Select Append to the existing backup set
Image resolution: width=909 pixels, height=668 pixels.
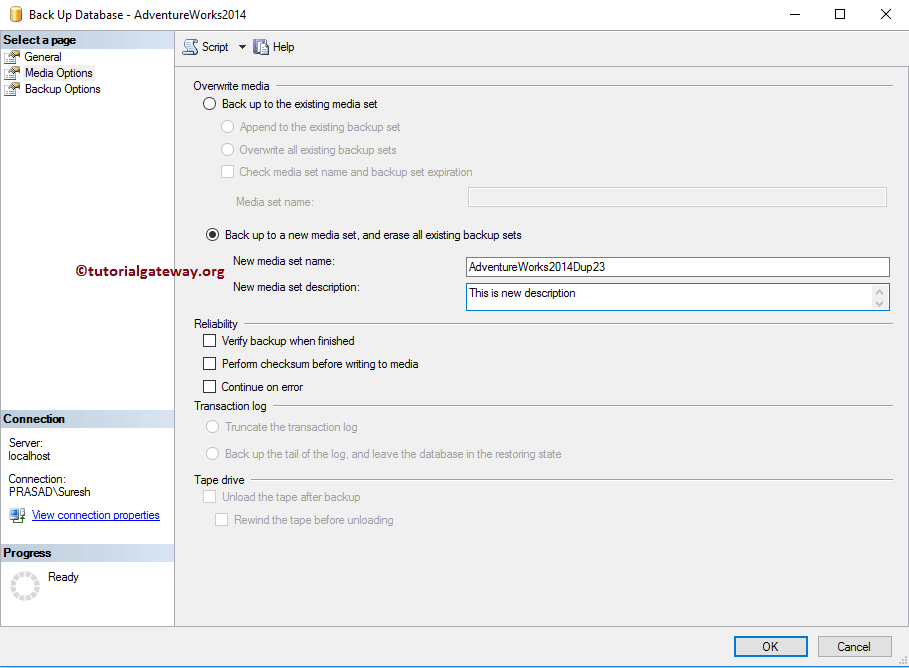coord(227,126)
